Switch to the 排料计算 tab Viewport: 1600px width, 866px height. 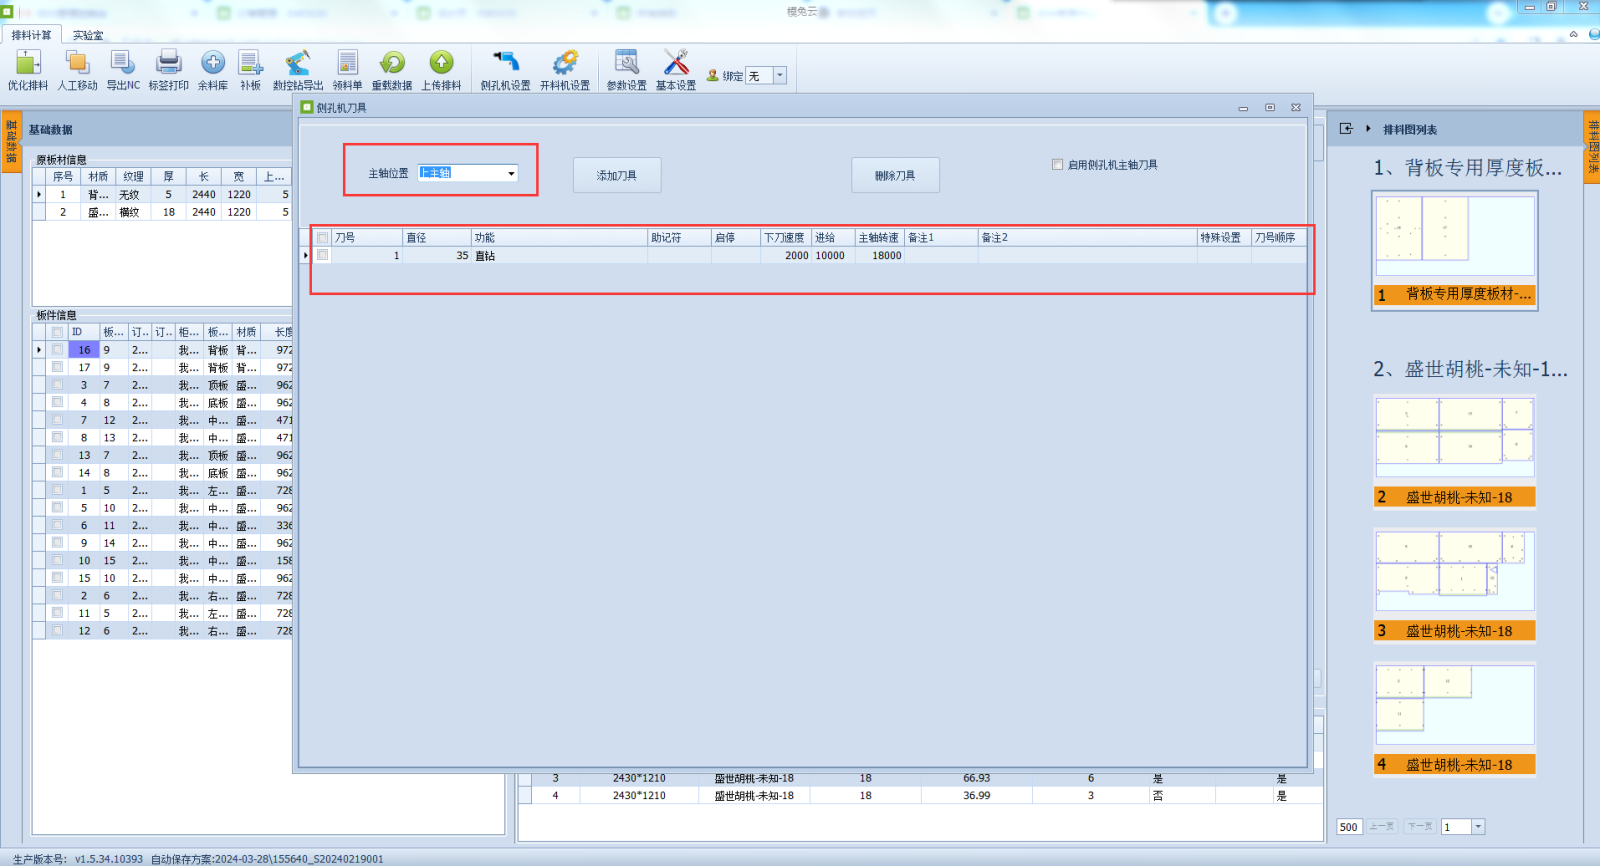(x=31, y=35)
